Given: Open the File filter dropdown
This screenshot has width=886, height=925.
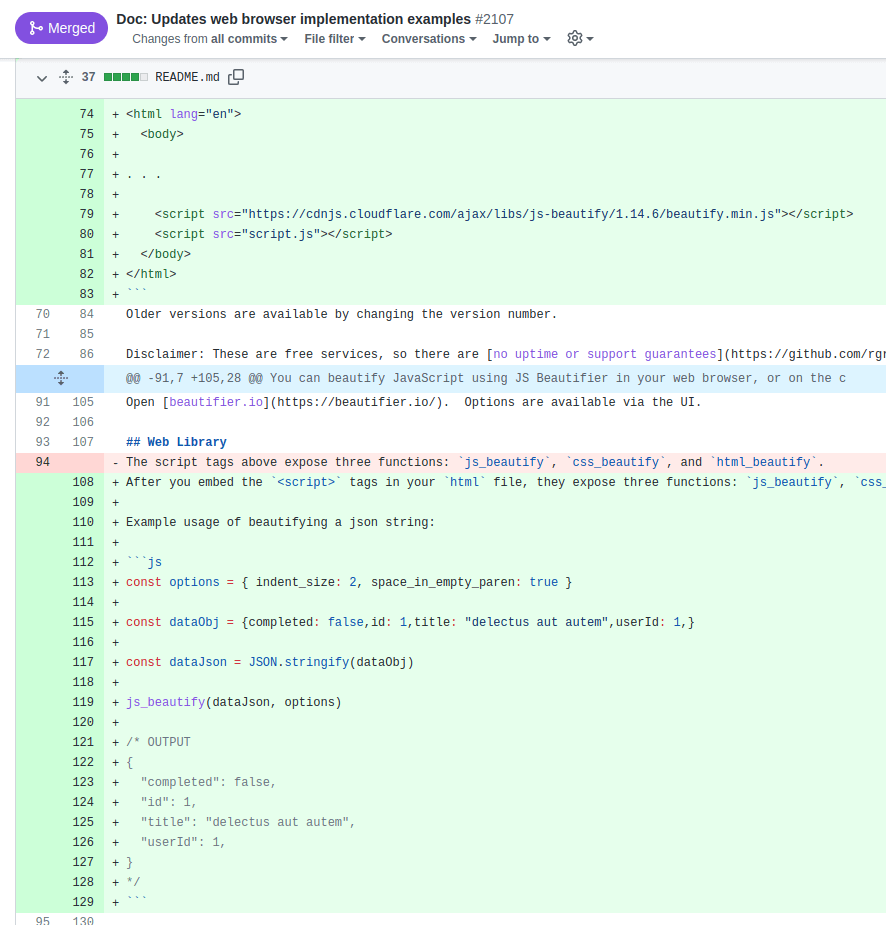Looking at the screenshot, I should (x=334, y=39).
